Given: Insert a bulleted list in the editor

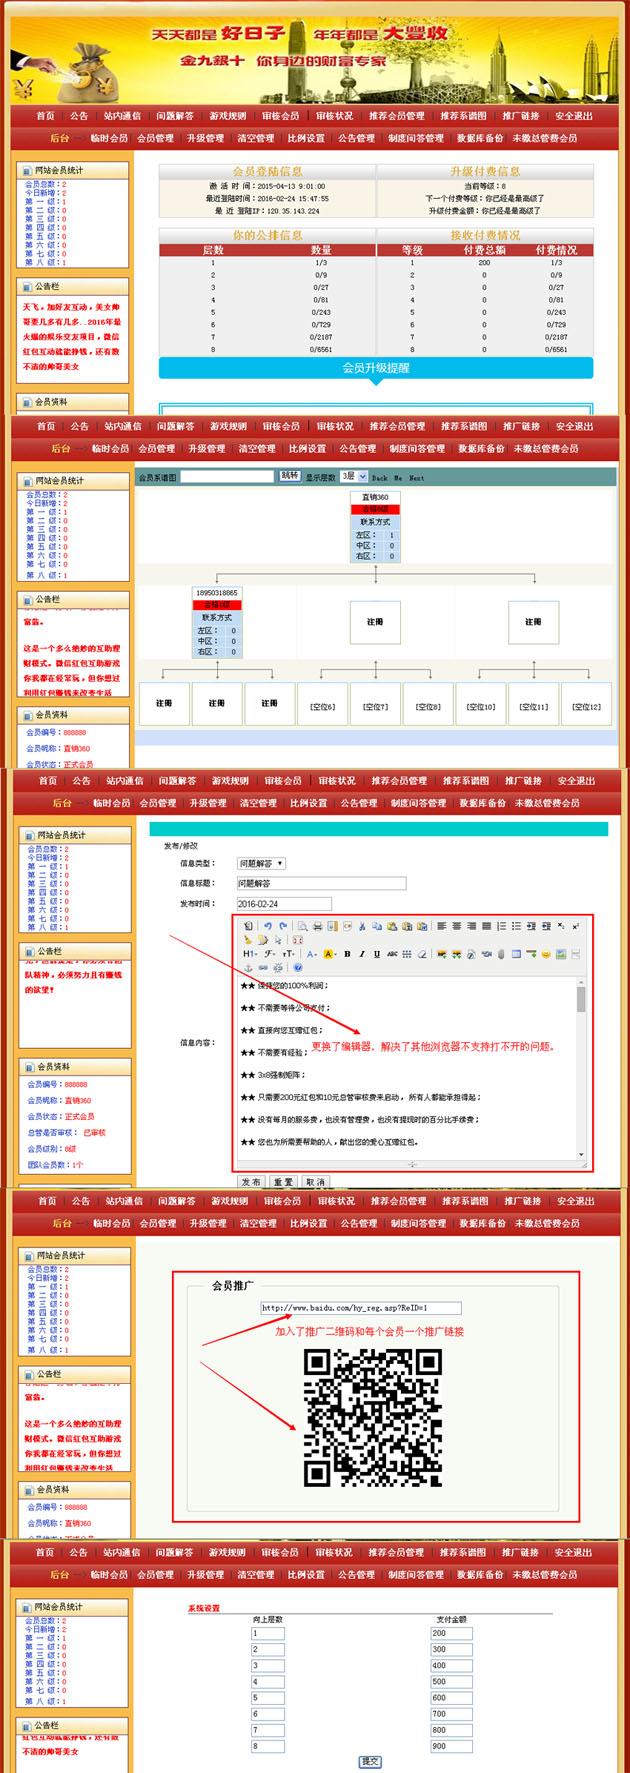Looking at the screenshot, I should [516, 925].
